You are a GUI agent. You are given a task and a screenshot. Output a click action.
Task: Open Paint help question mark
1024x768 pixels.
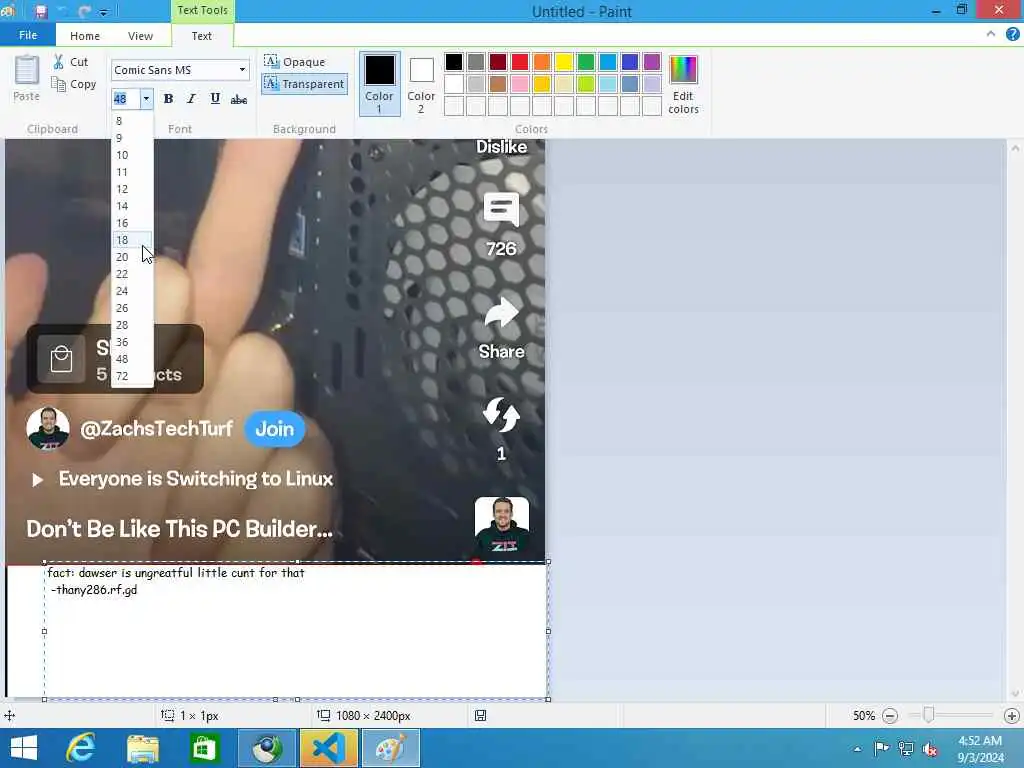1012,34
